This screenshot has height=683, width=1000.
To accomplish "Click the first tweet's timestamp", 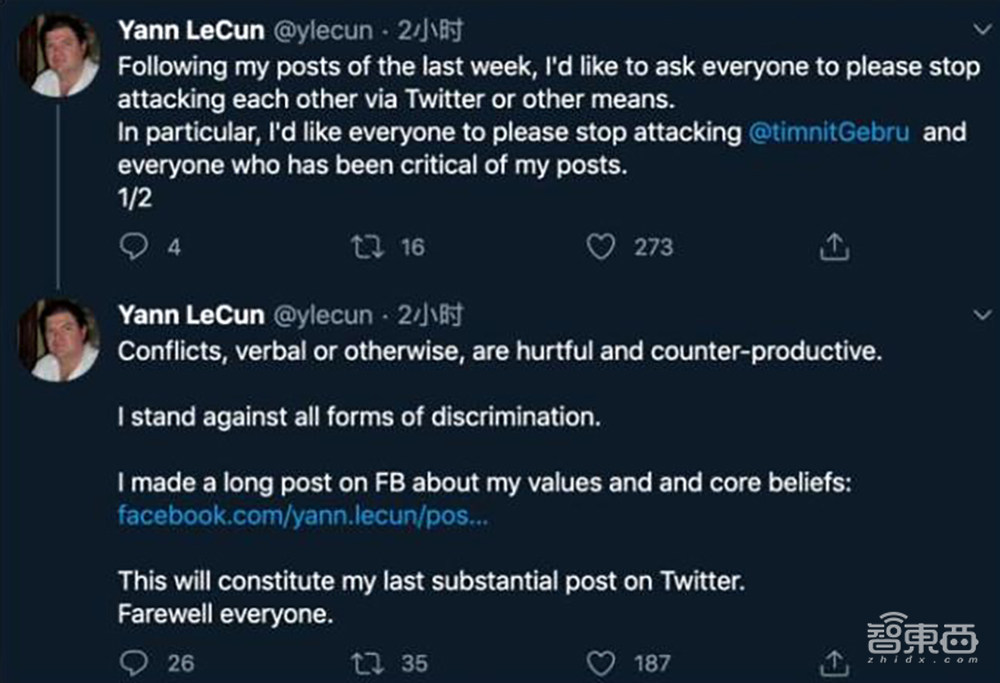I will click(430, 31).
